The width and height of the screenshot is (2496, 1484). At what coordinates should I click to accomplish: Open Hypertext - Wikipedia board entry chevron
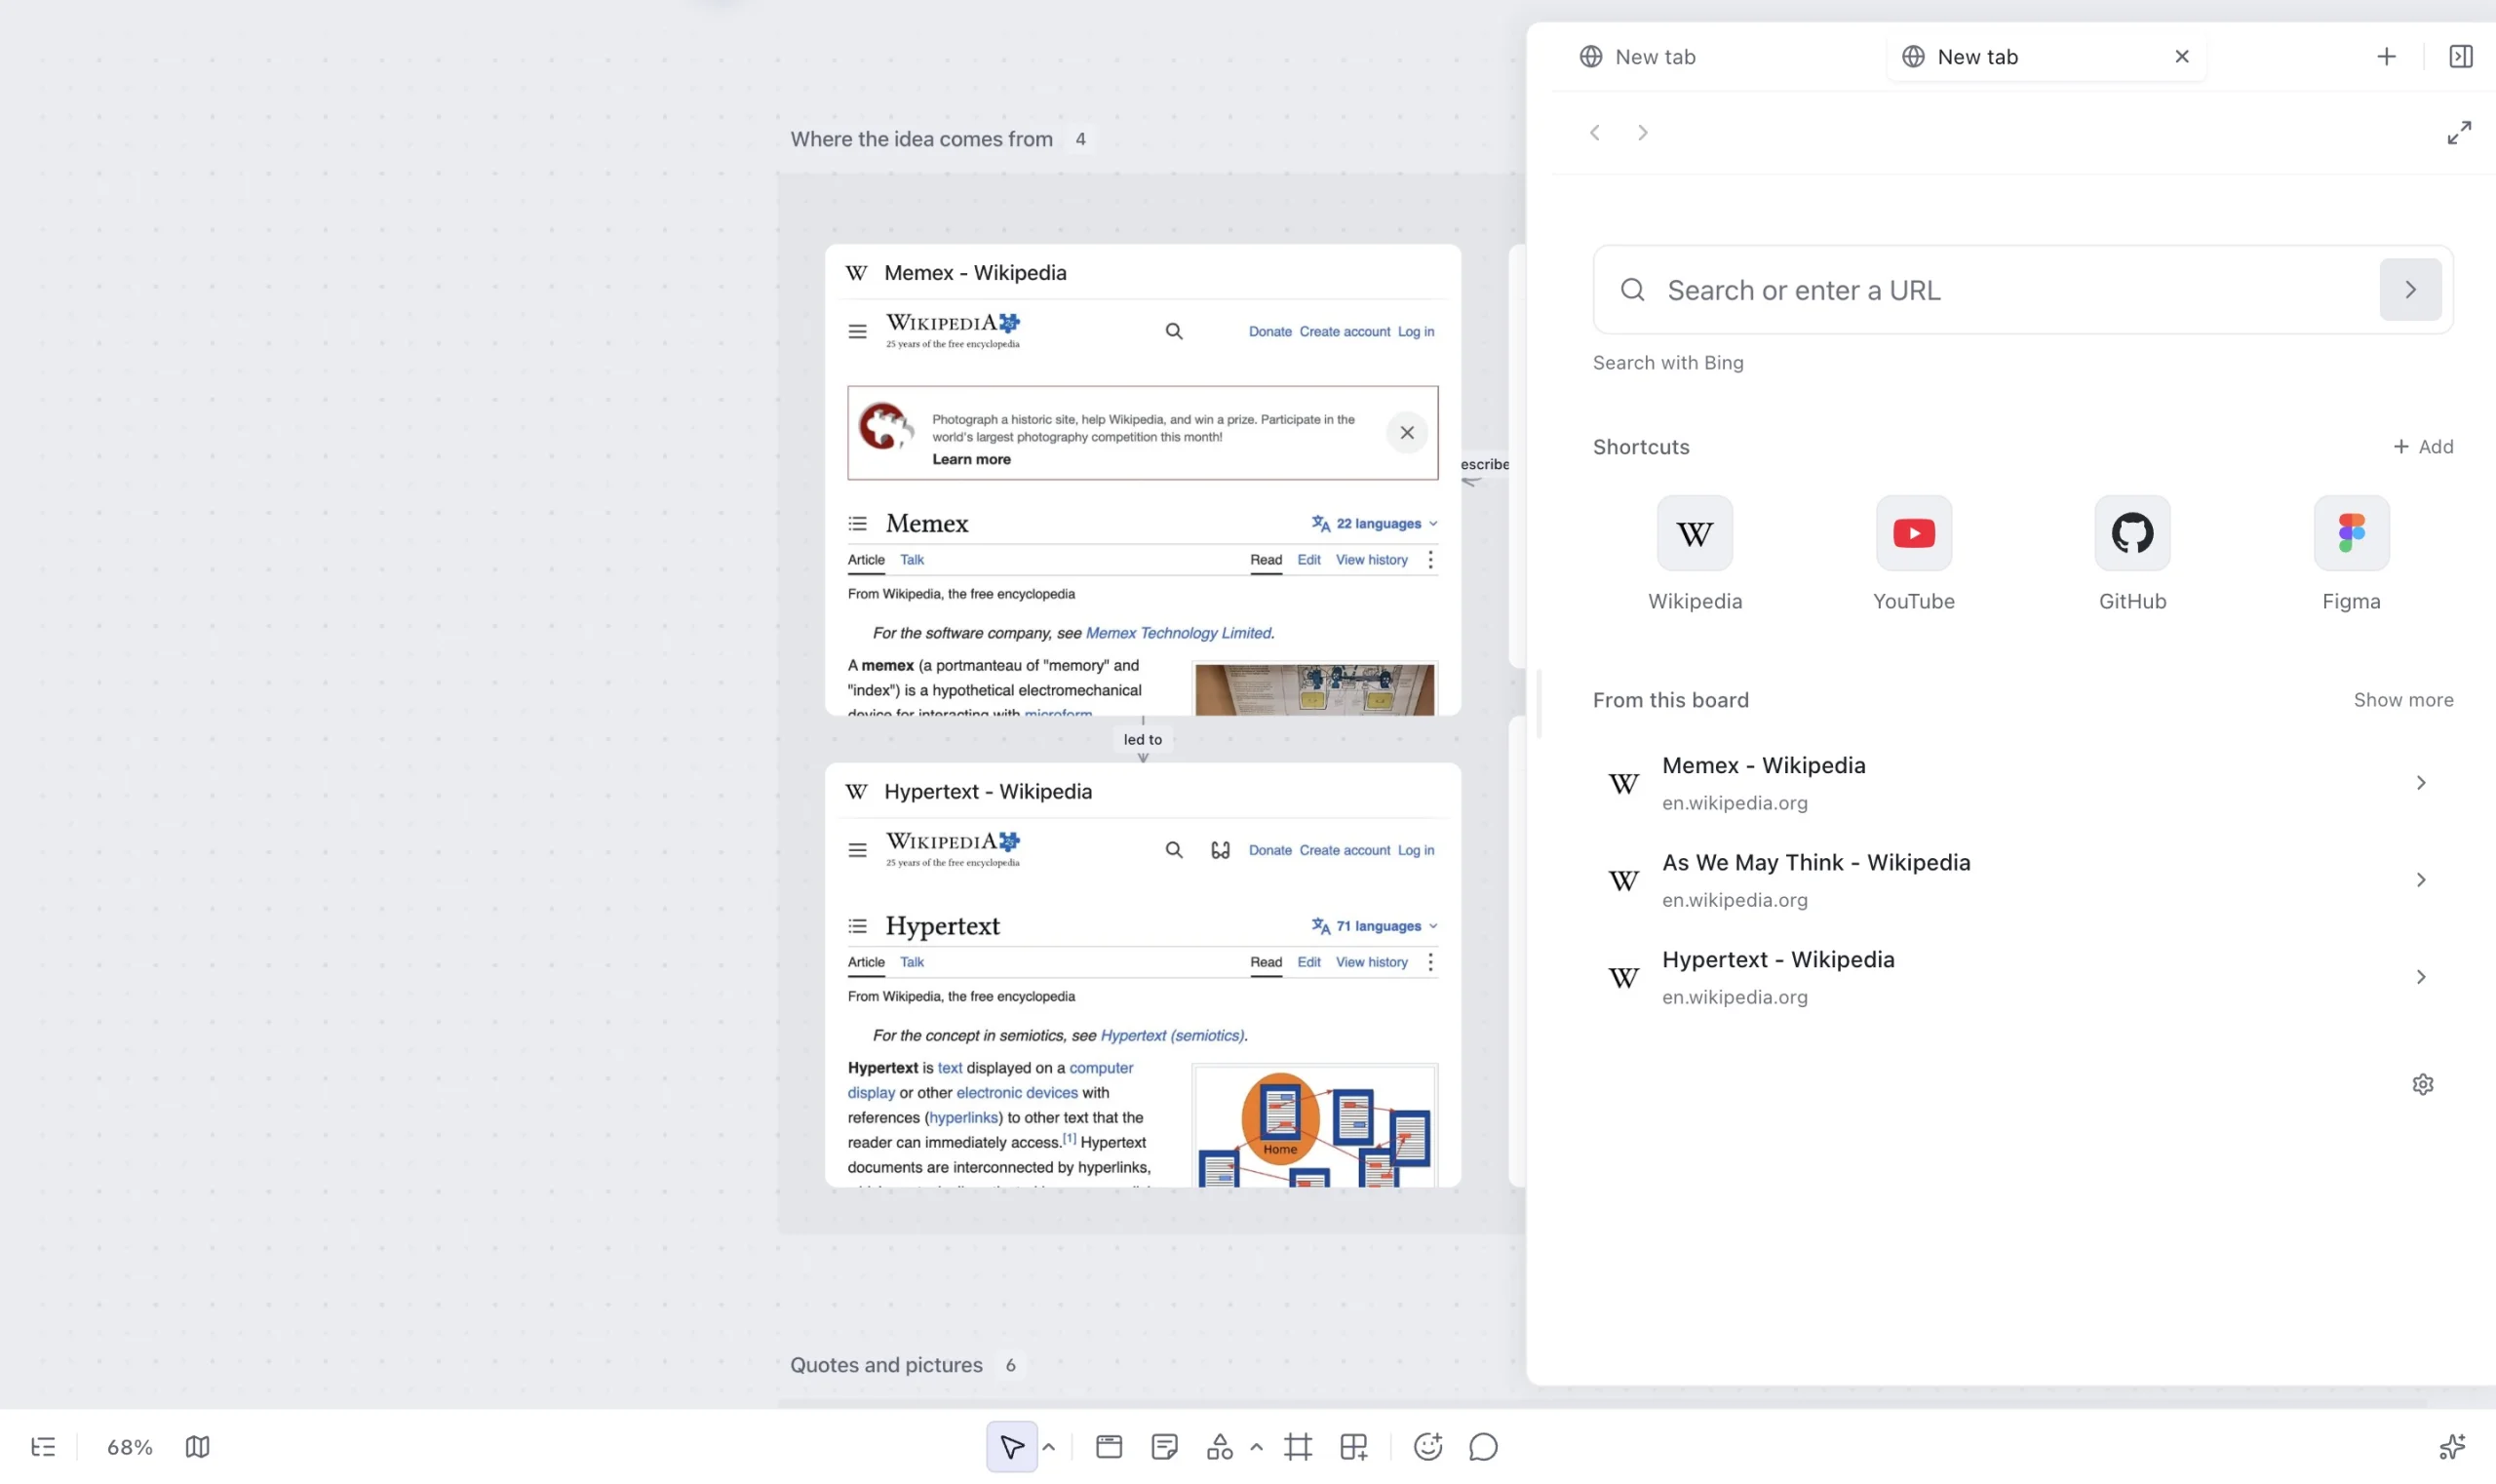[2420, 977]
